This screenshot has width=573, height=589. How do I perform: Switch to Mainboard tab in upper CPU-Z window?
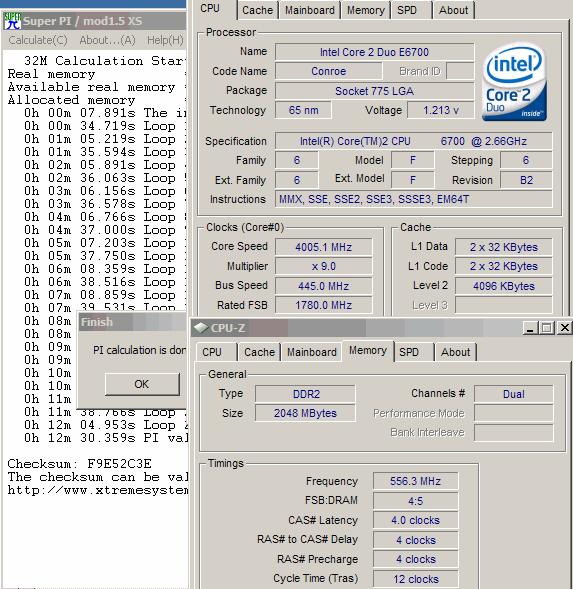310,10
